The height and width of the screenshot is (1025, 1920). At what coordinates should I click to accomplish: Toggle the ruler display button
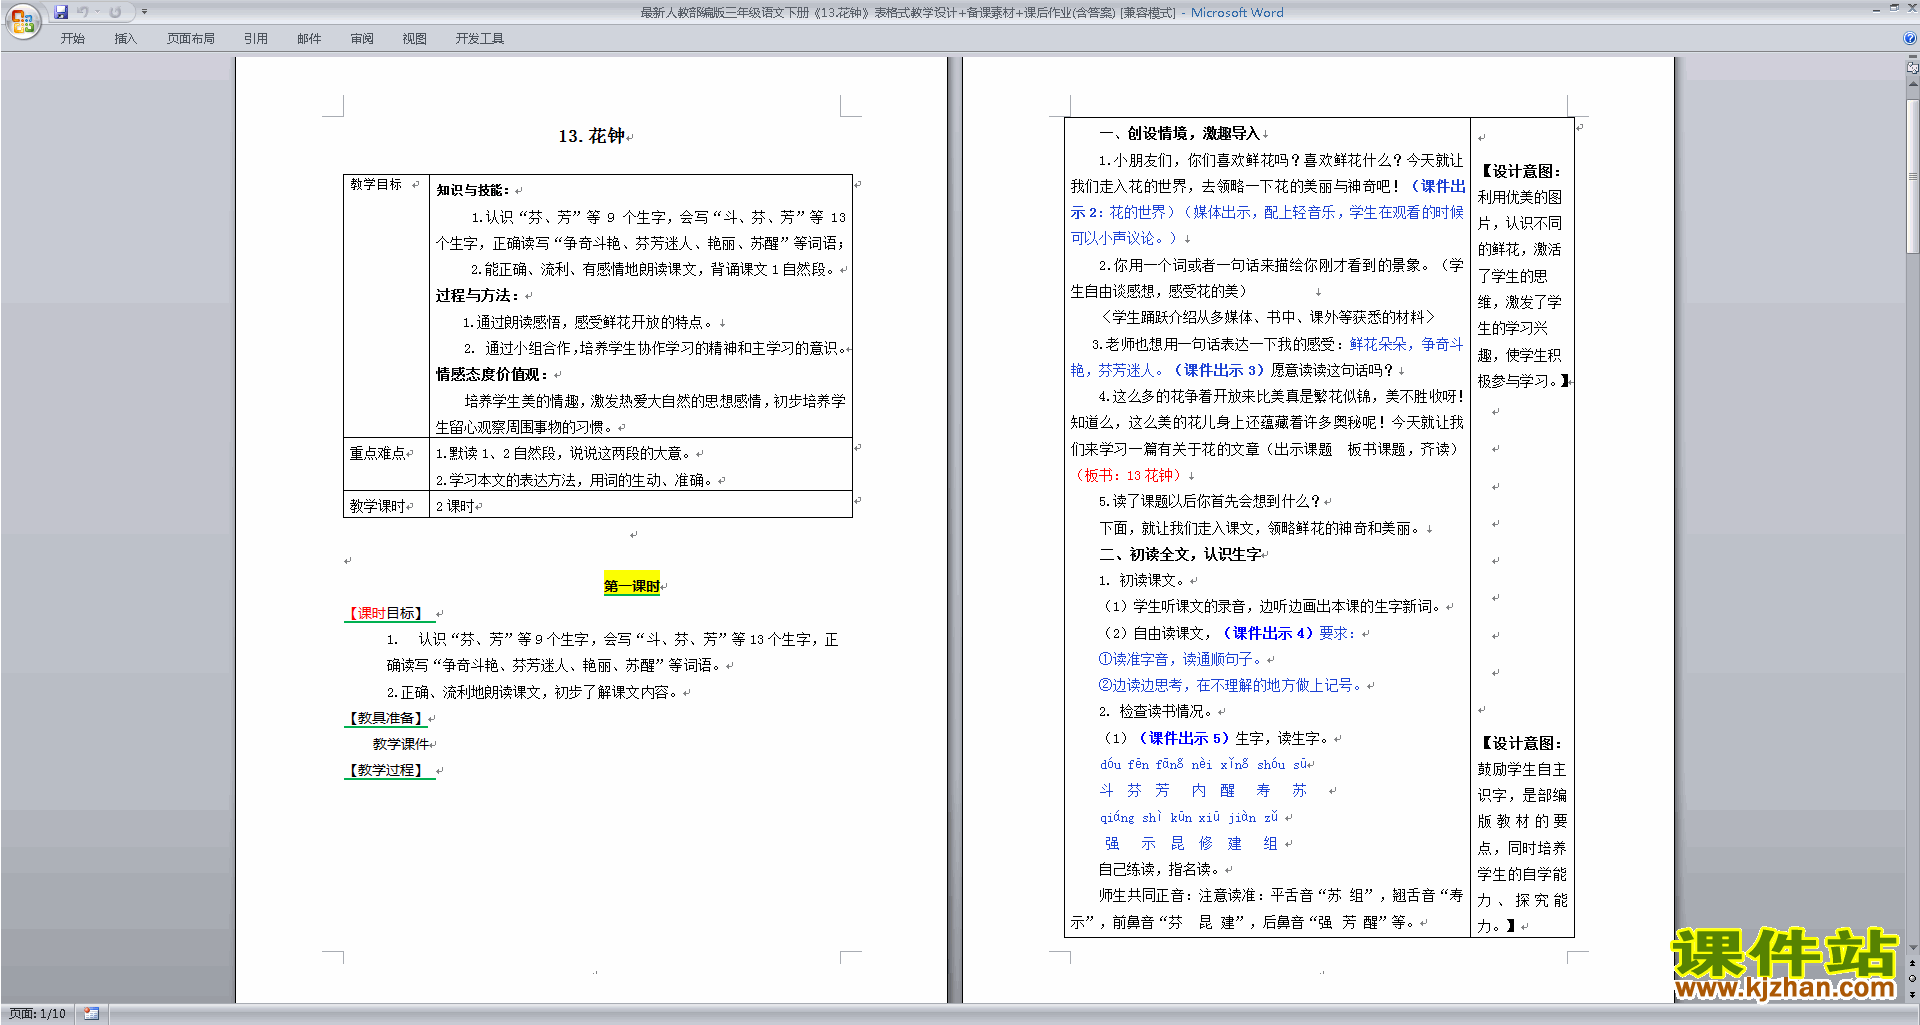click(x=1912, y=68)
